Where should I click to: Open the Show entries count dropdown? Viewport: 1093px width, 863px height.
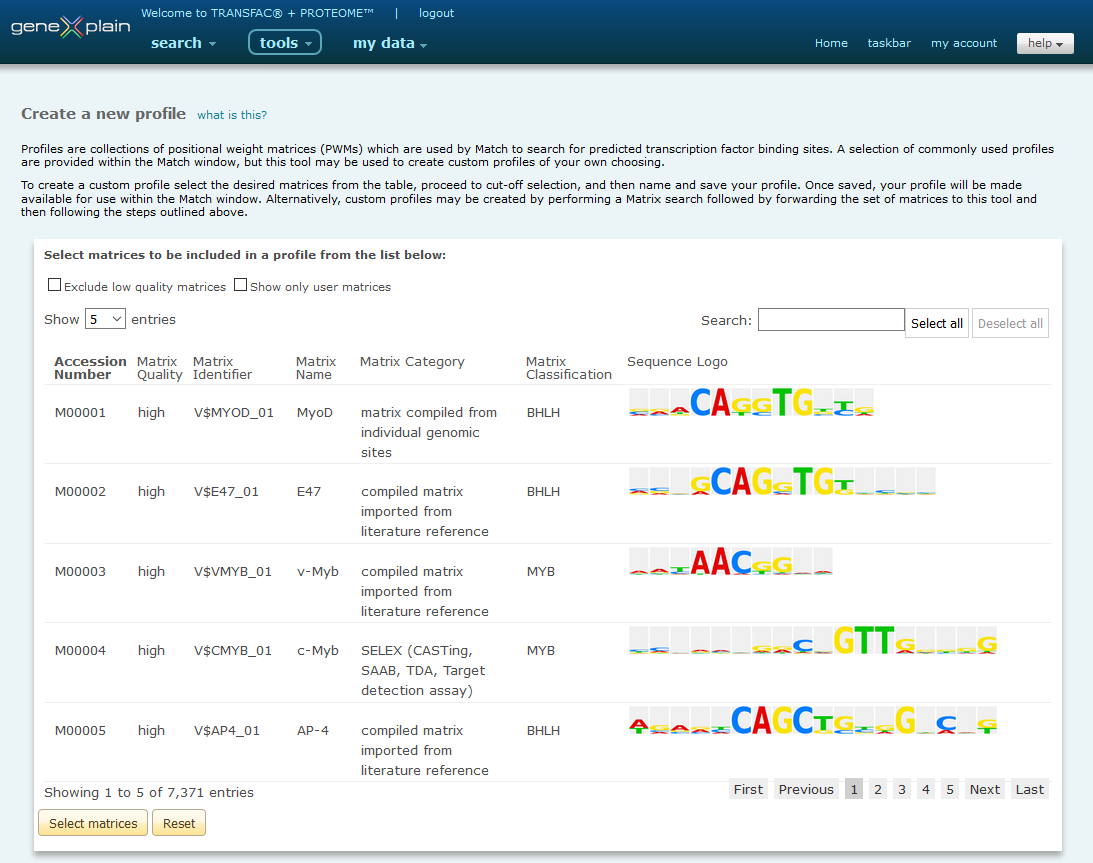click(105, 319)
